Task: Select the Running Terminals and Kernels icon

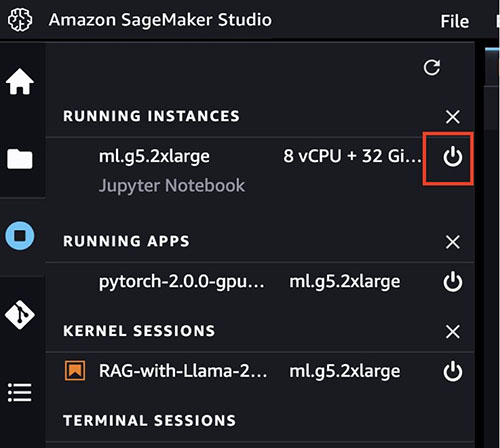Action: (x=20, y=236)
